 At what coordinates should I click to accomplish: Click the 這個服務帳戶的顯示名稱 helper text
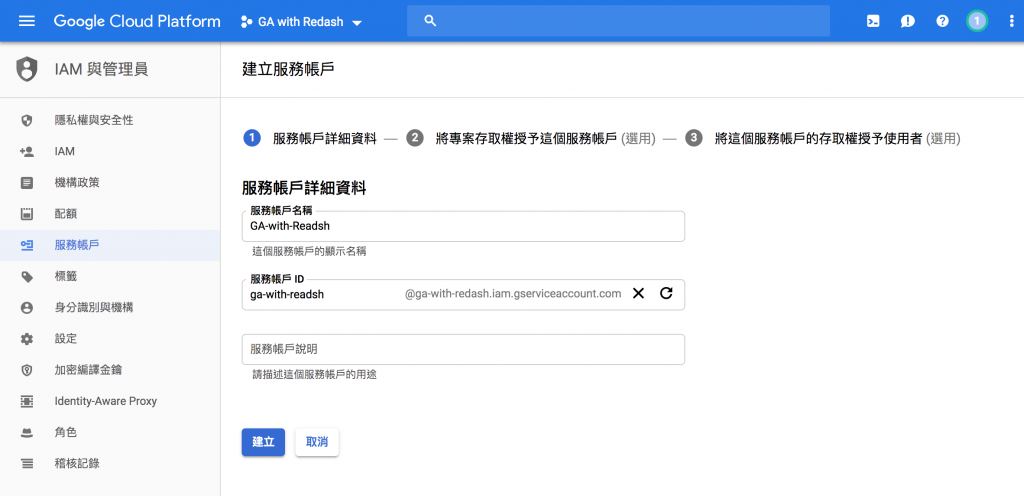[x=309, y=251]
